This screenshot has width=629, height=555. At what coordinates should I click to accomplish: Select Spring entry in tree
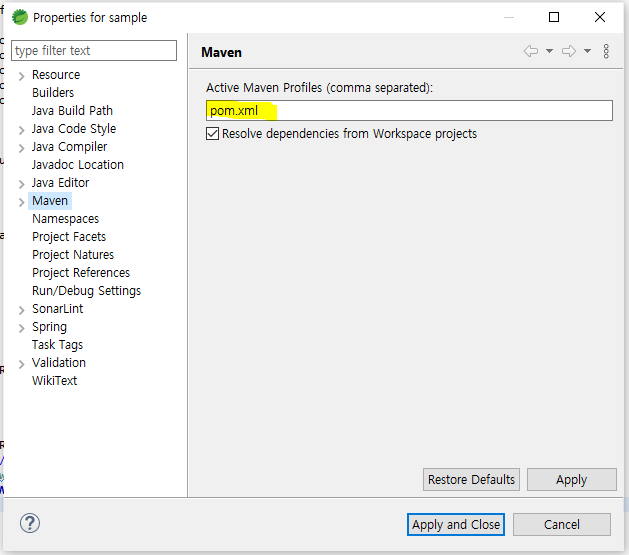pos(49,327)
